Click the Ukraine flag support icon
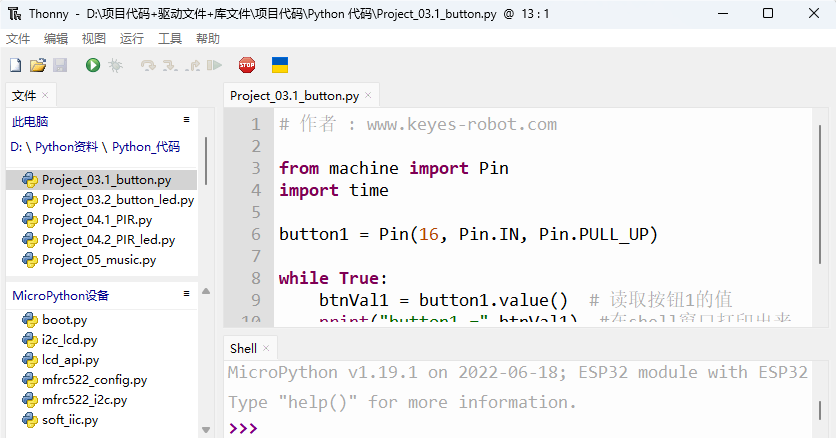The height and width of the screenshot is (438, 836). point(280,65)
